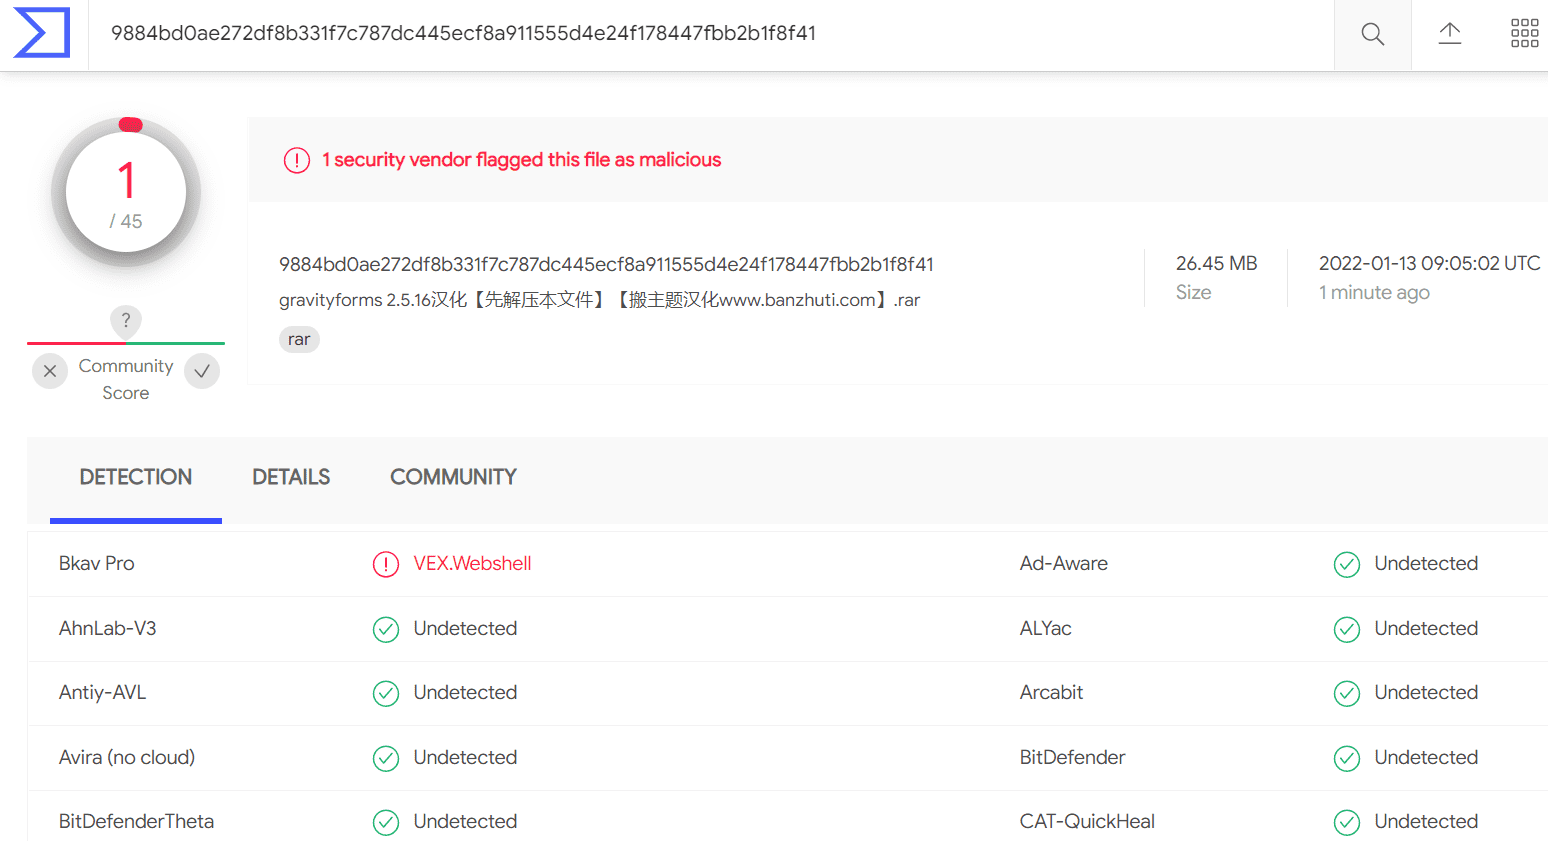This screenshot has width=1548, height=841.
Task: Click the Undetected result for BitDefender
Action: point(1427,757)
